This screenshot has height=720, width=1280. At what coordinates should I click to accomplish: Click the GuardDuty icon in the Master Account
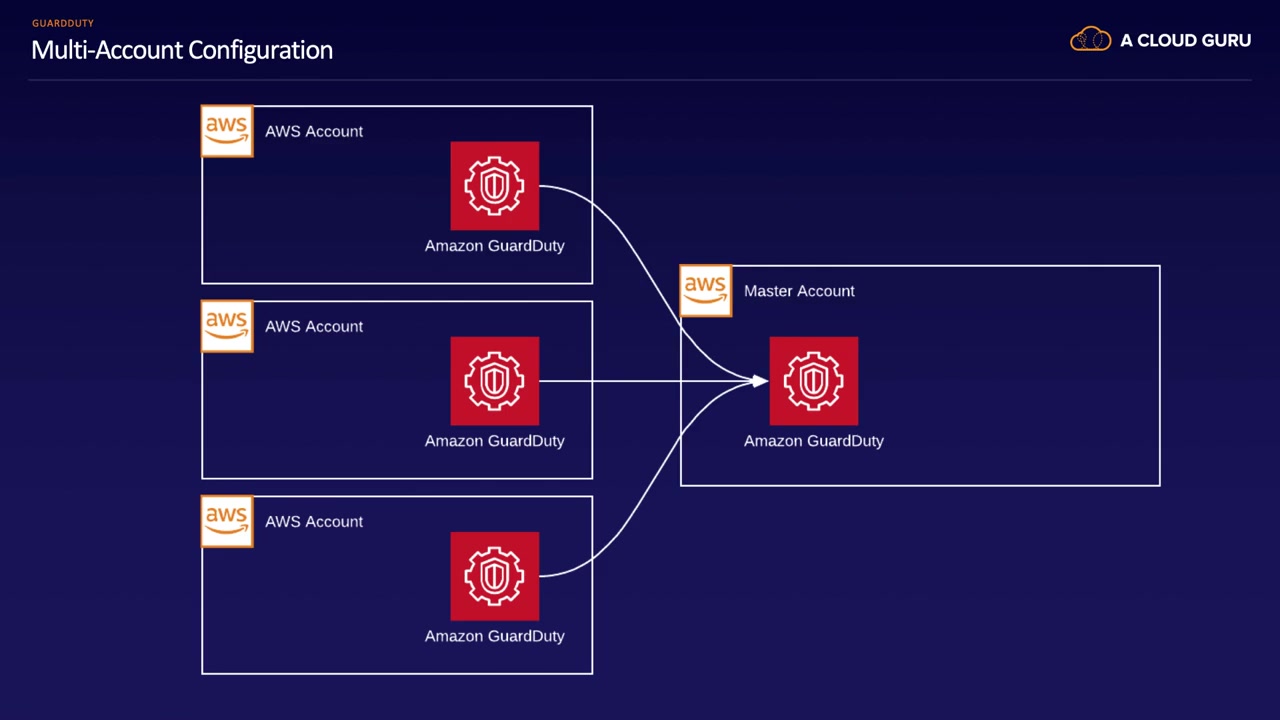click(x=814, y=381)
